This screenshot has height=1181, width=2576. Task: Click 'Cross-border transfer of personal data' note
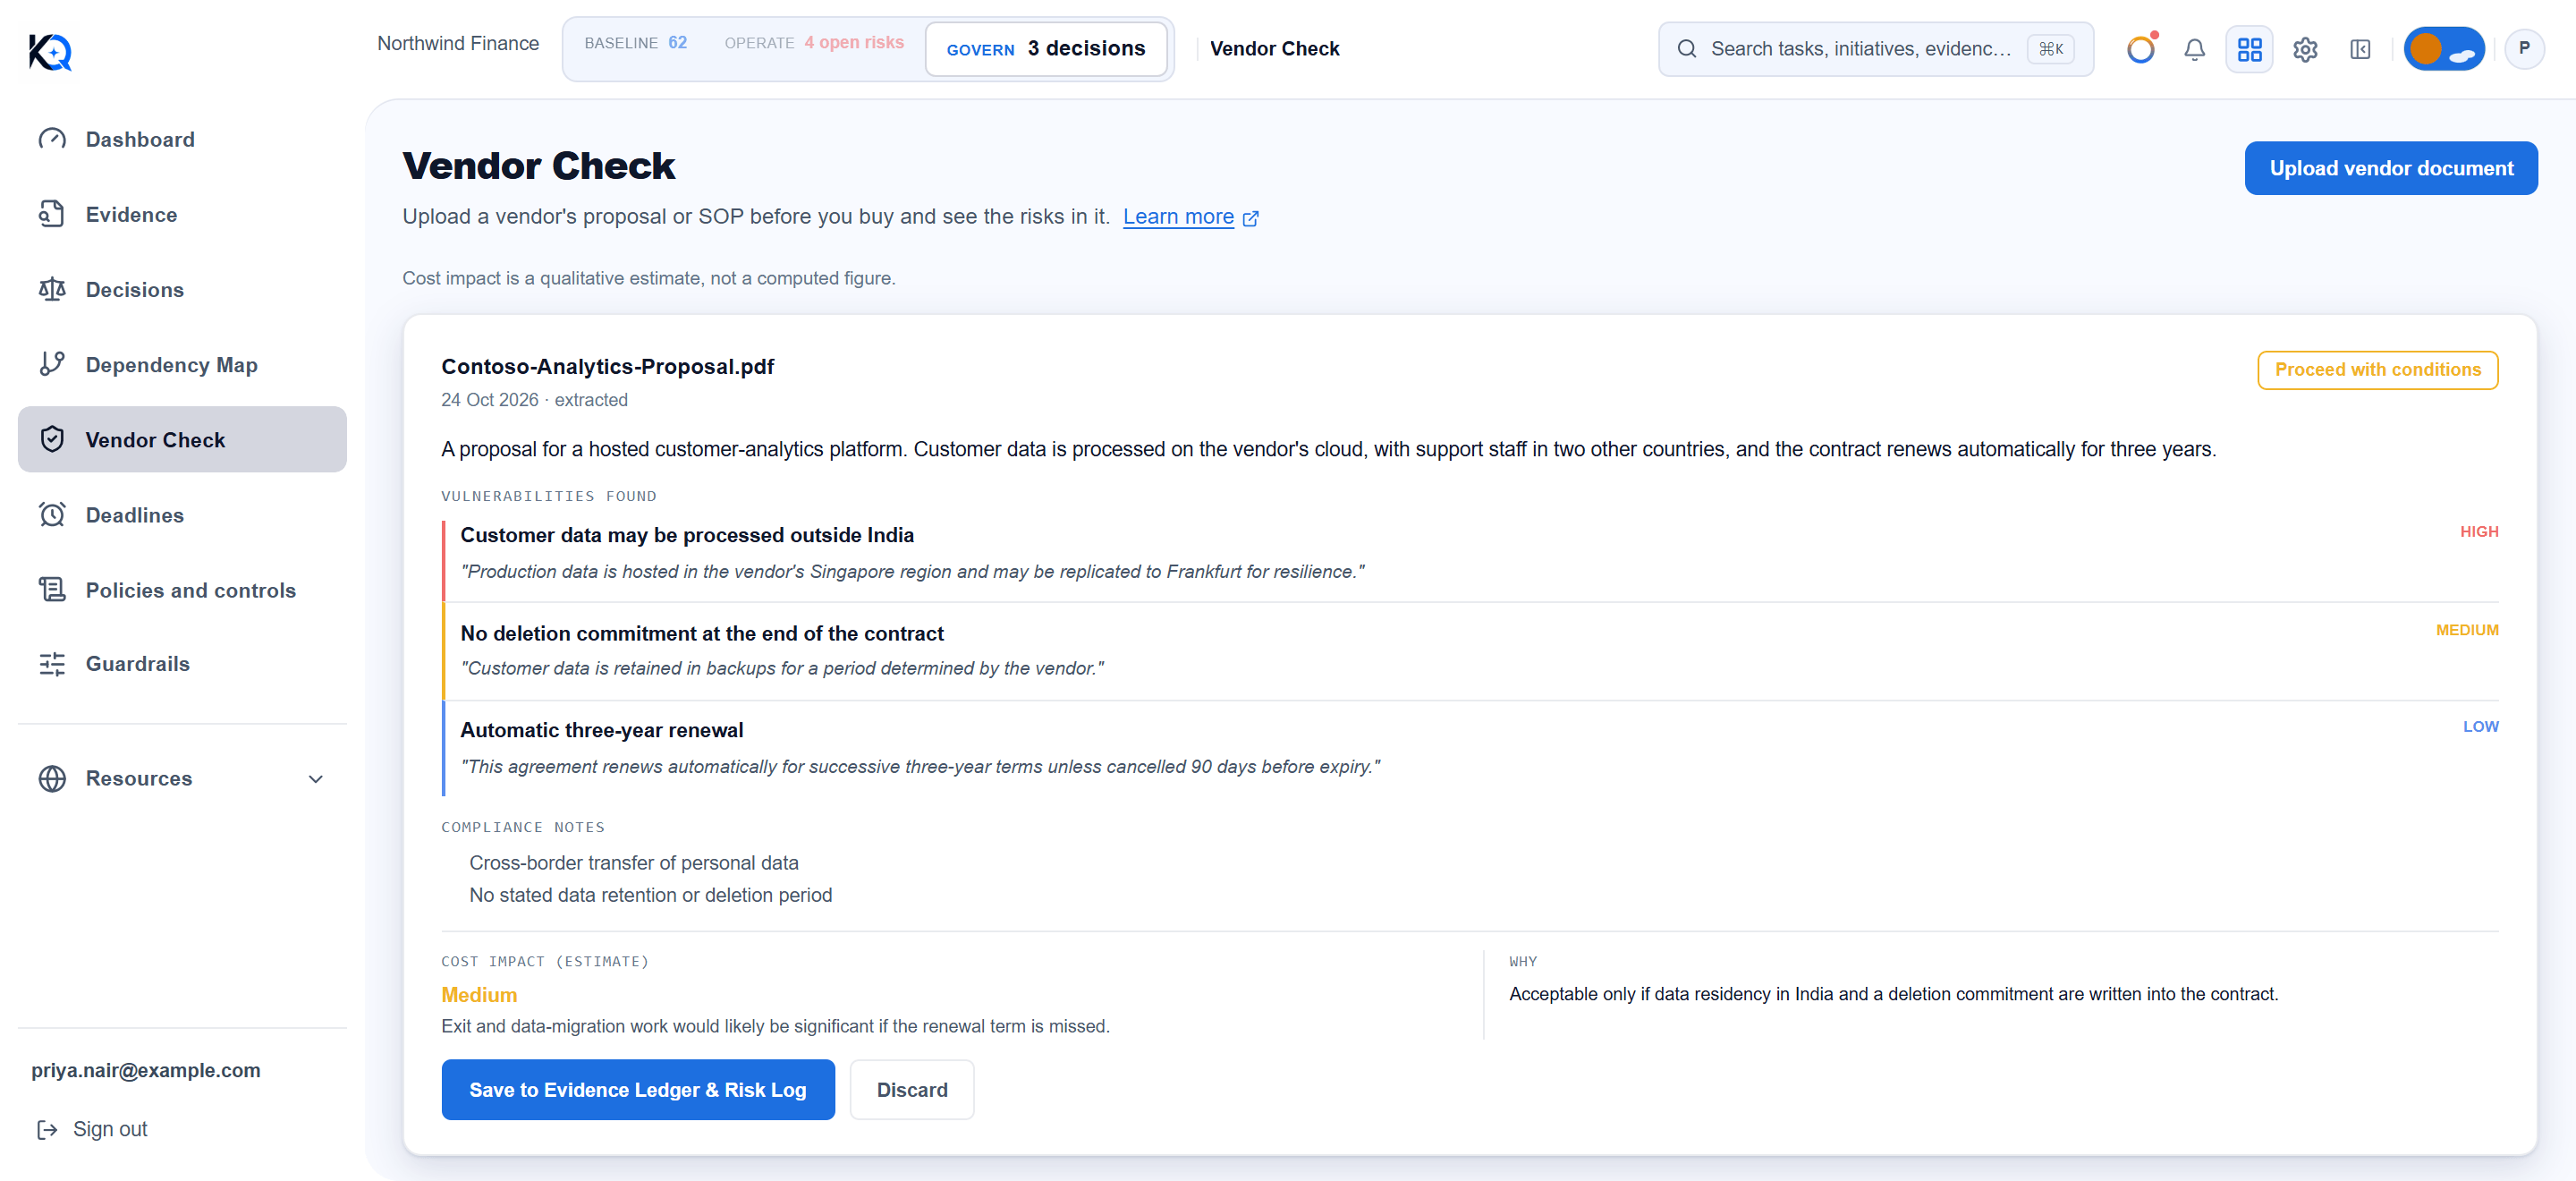(x=634, y=862)
